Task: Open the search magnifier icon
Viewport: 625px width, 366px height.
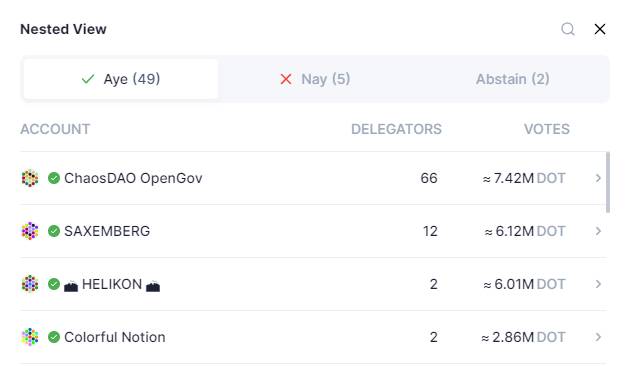Action: pos(568,29)
